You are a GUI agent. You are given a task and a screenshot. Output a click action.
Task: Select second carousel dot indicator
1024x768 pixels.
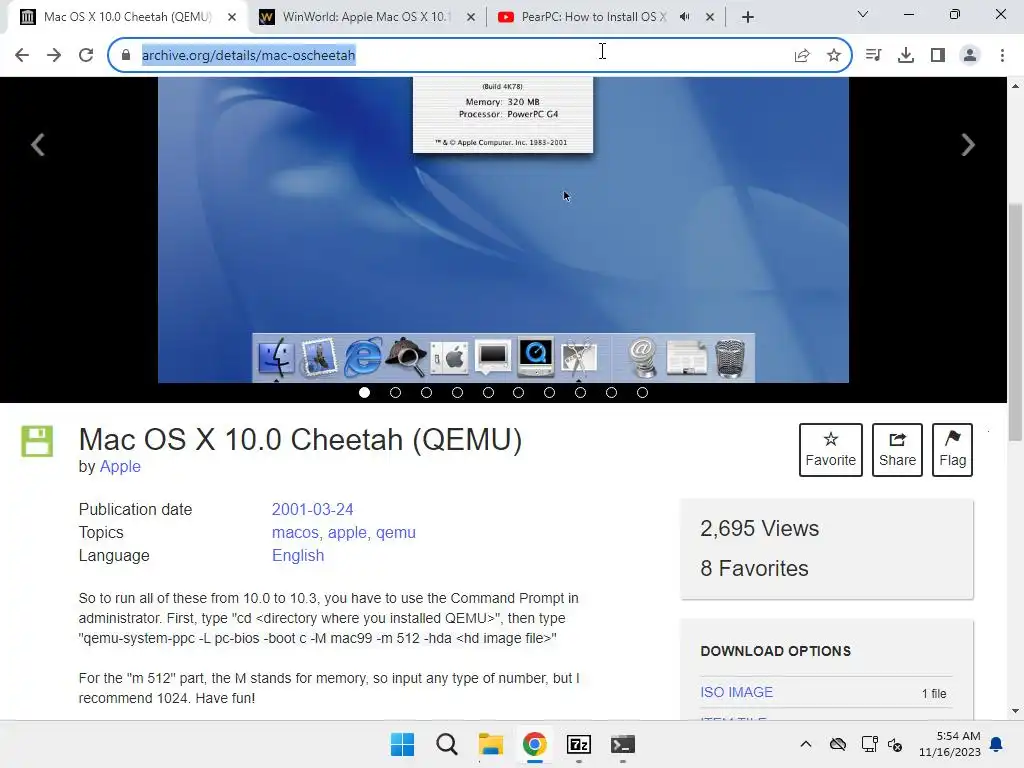coord(395,392)
